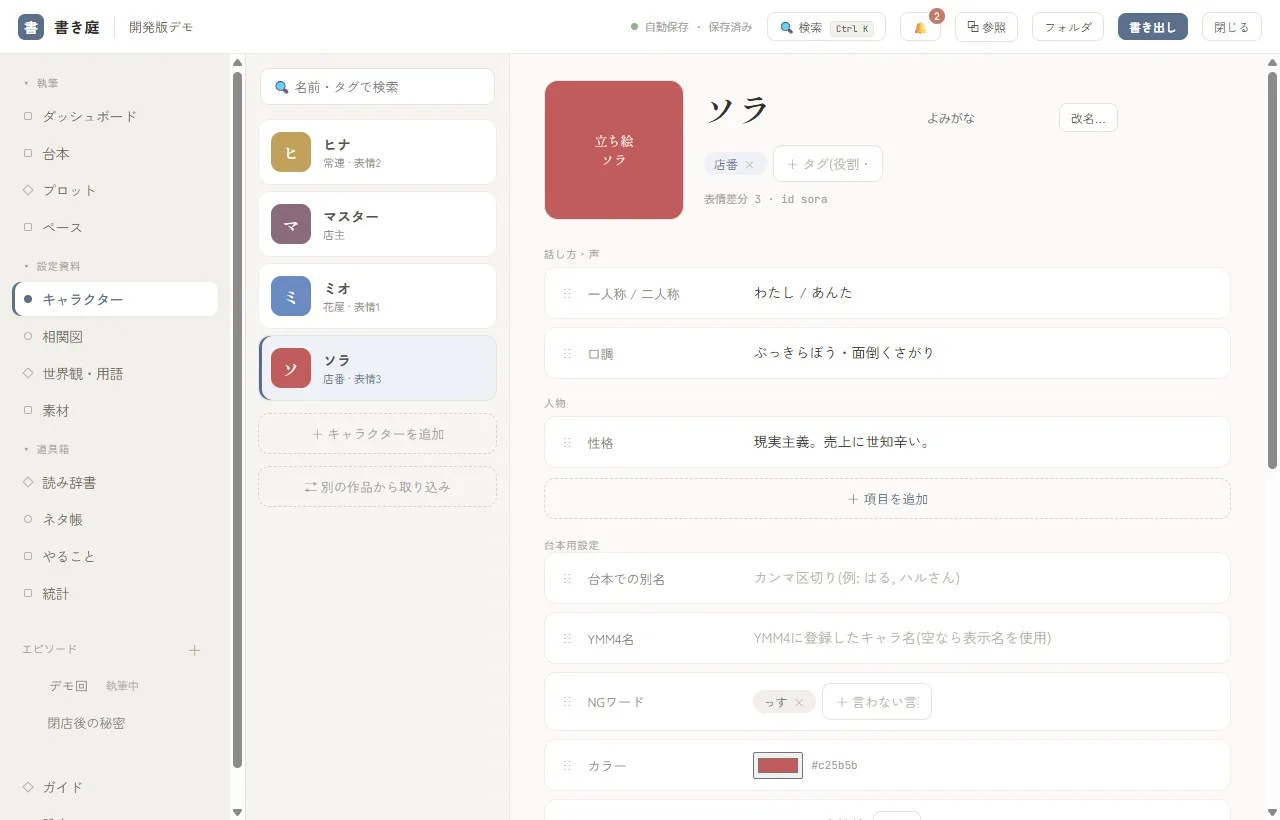Open ネタ帳 in the sidebar
1280x820 pixels.
115,519
